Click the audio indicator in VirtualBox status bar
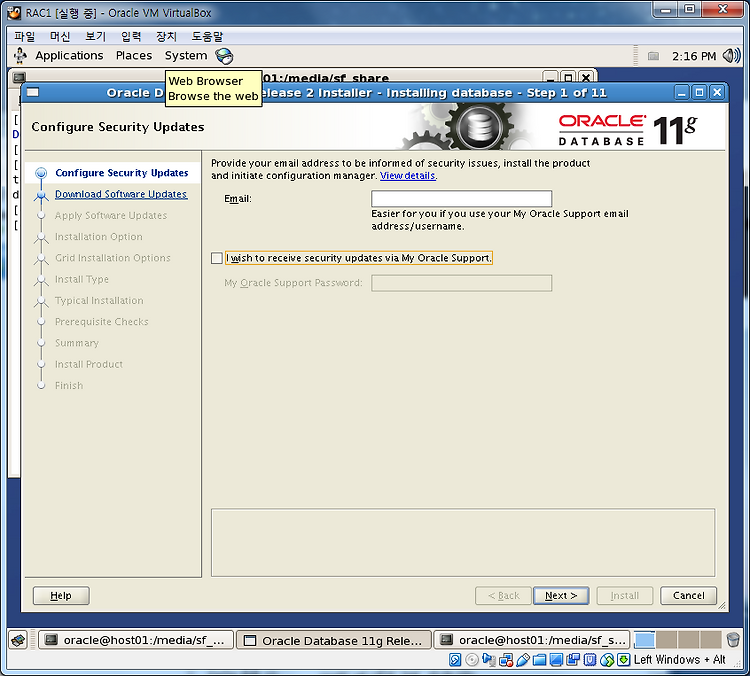The height and width of the screenshot is (676, 750). click(x=489, y=660)
